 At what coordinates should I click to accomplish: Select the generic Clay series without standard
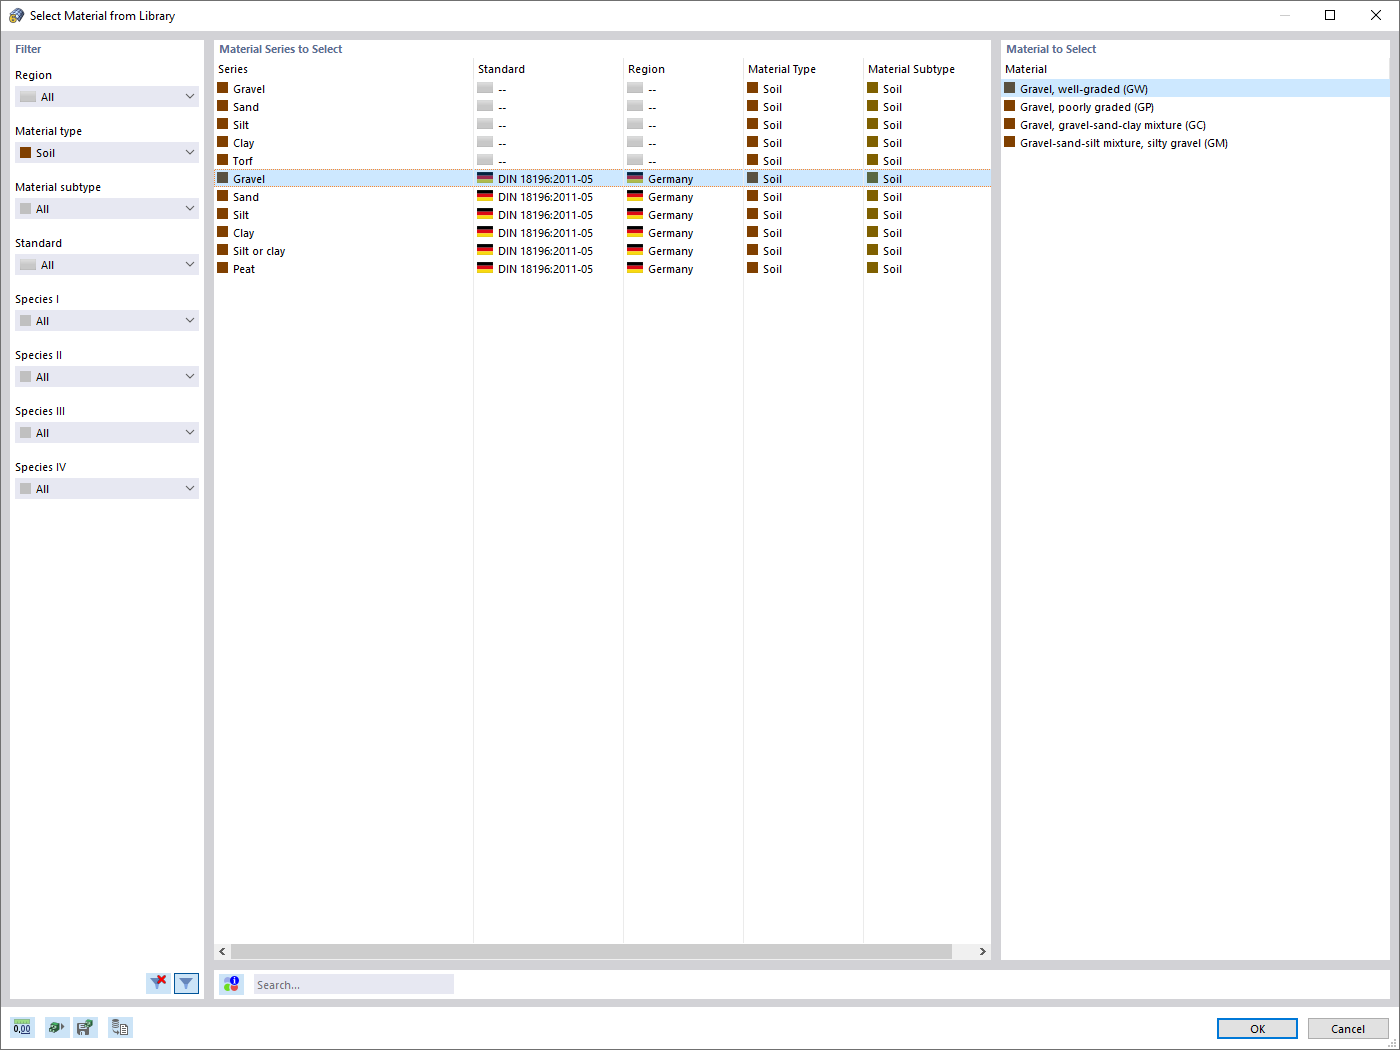click(603, 143)
